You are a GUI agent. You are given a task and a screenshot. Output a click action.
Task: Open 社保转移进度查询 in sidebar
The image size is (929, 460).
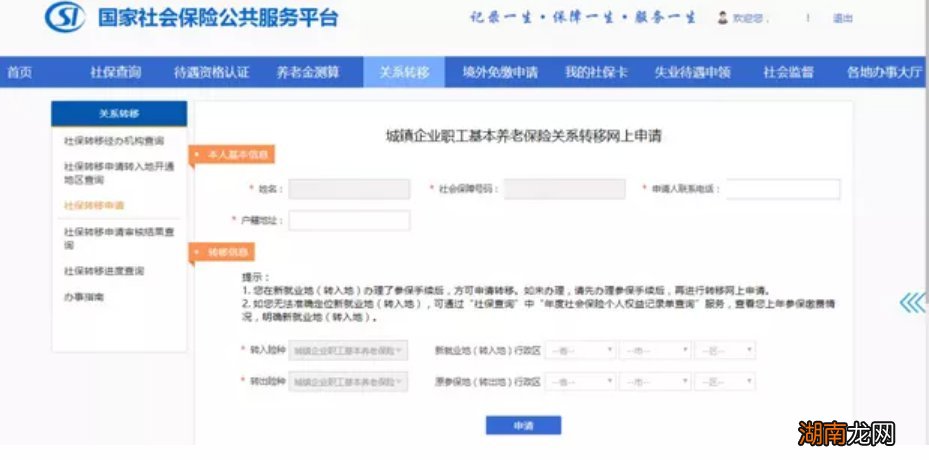[x=104, y=271]
